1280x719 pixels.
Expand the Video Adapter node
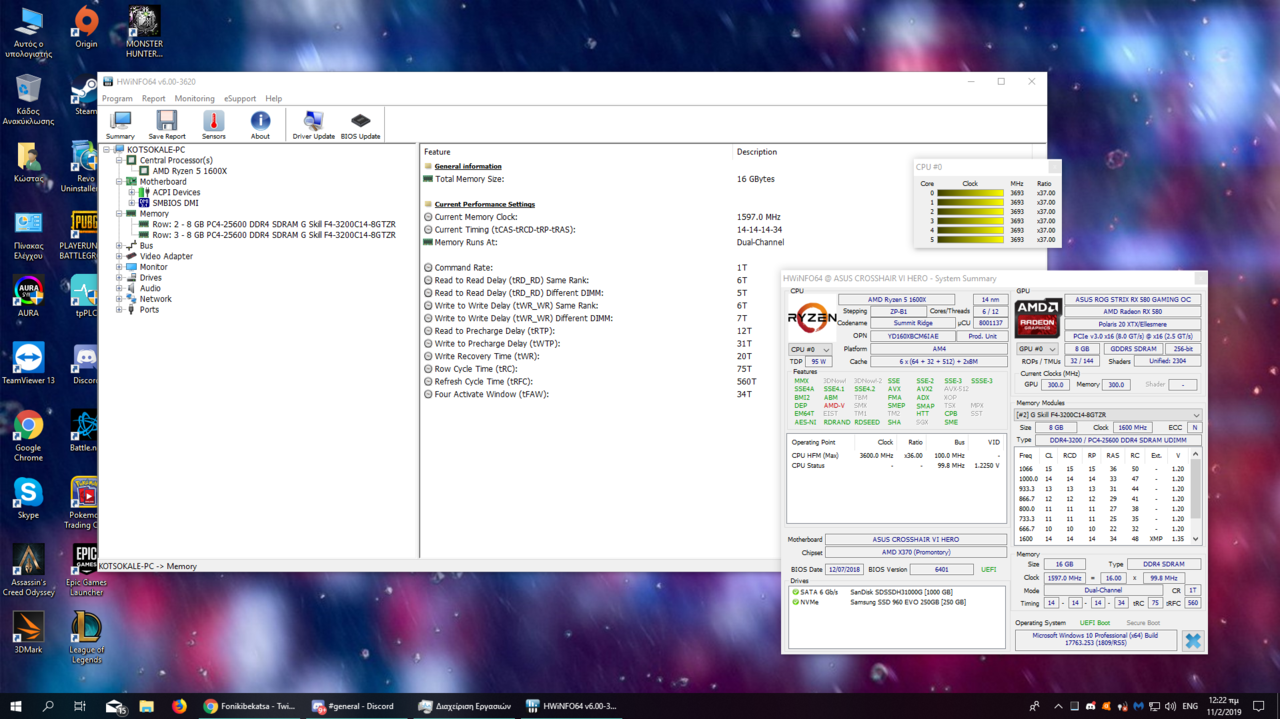tap(119, 256)
